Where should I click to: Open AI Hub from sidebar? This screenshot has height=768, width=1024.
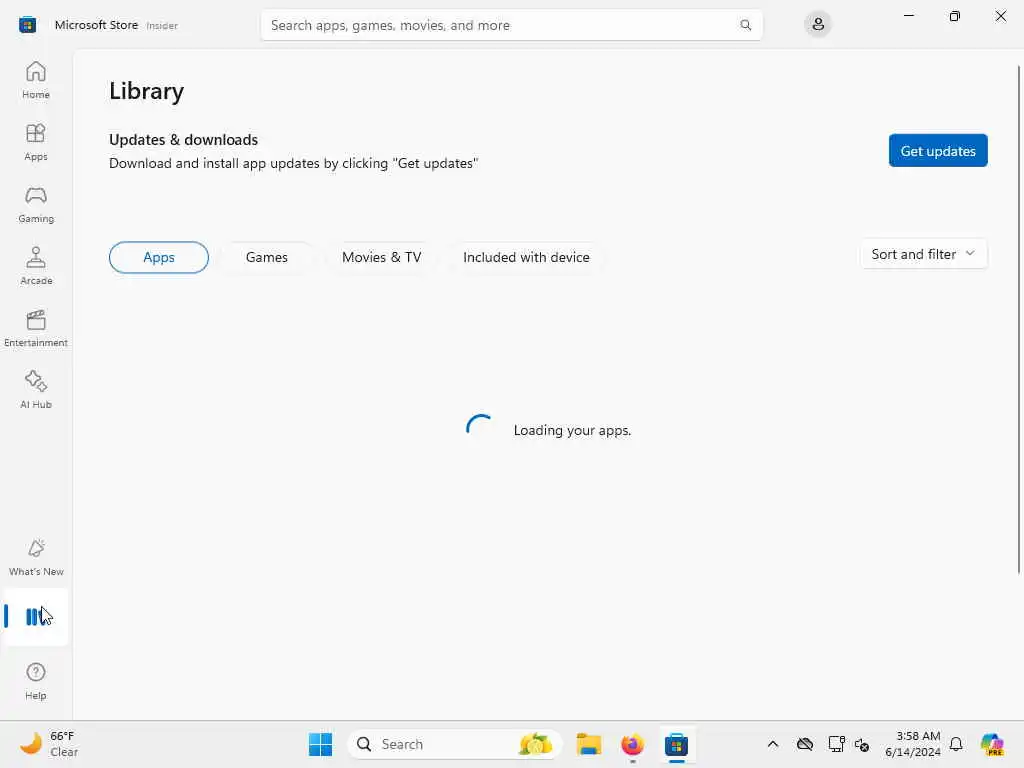pyautogui.click(x=36, y=390)
